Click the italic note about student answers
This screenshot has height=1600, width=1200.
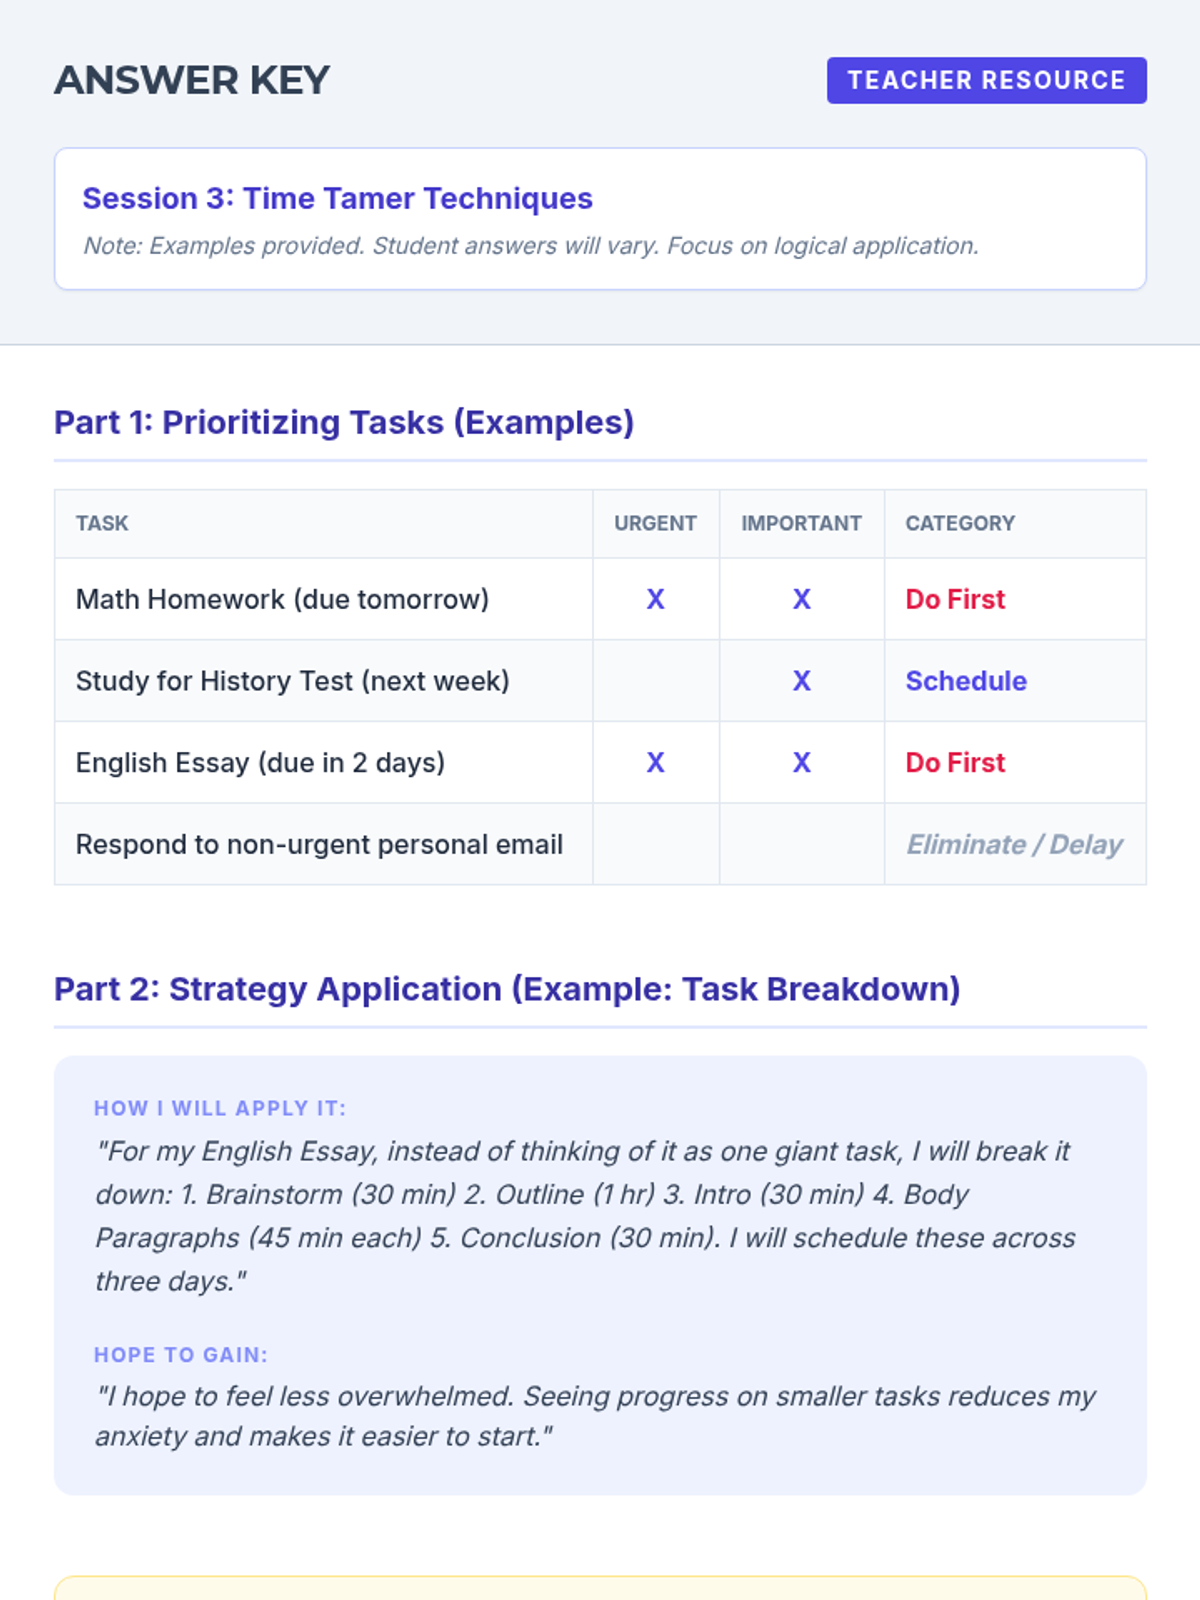pyautogui.click(x=530, y=246)
